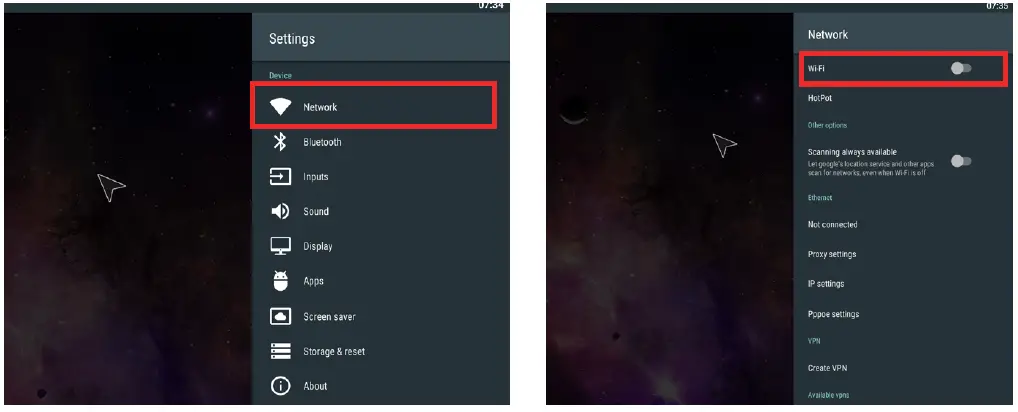Select the Not connected Ethernet entry
Viewport: 1018px width, 412px height.
[x=832, y=224]
